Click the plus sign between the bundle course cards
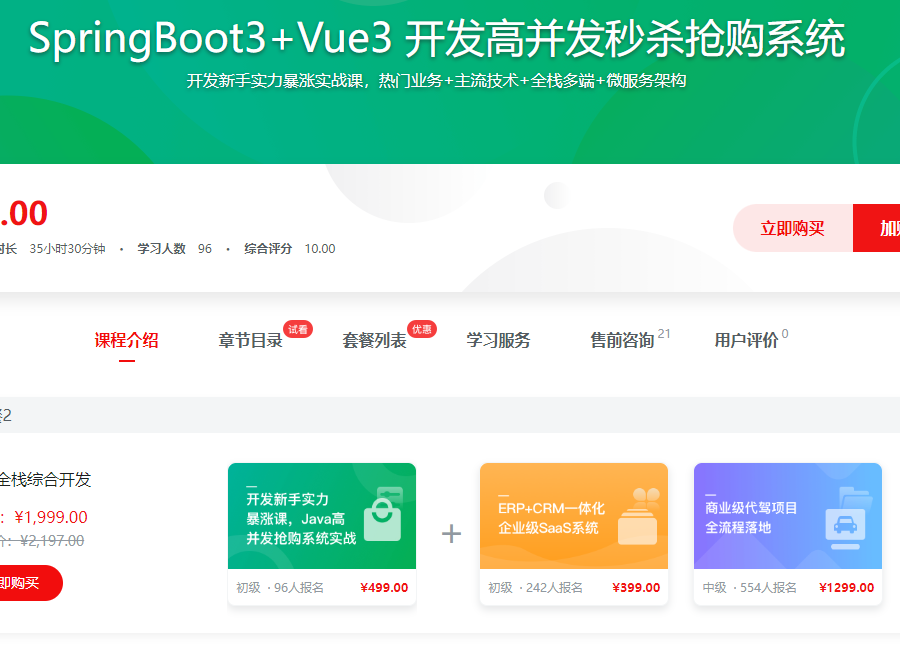This screenshot has height=653, width=900. click(450, 533)
